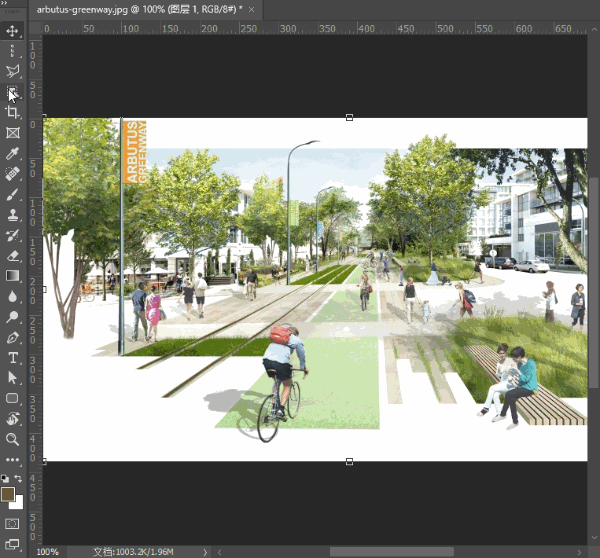Expand the document status info arrow
The width and height of the screenshot is (600, 558).
pyautogui.click(x=205, y=552)
